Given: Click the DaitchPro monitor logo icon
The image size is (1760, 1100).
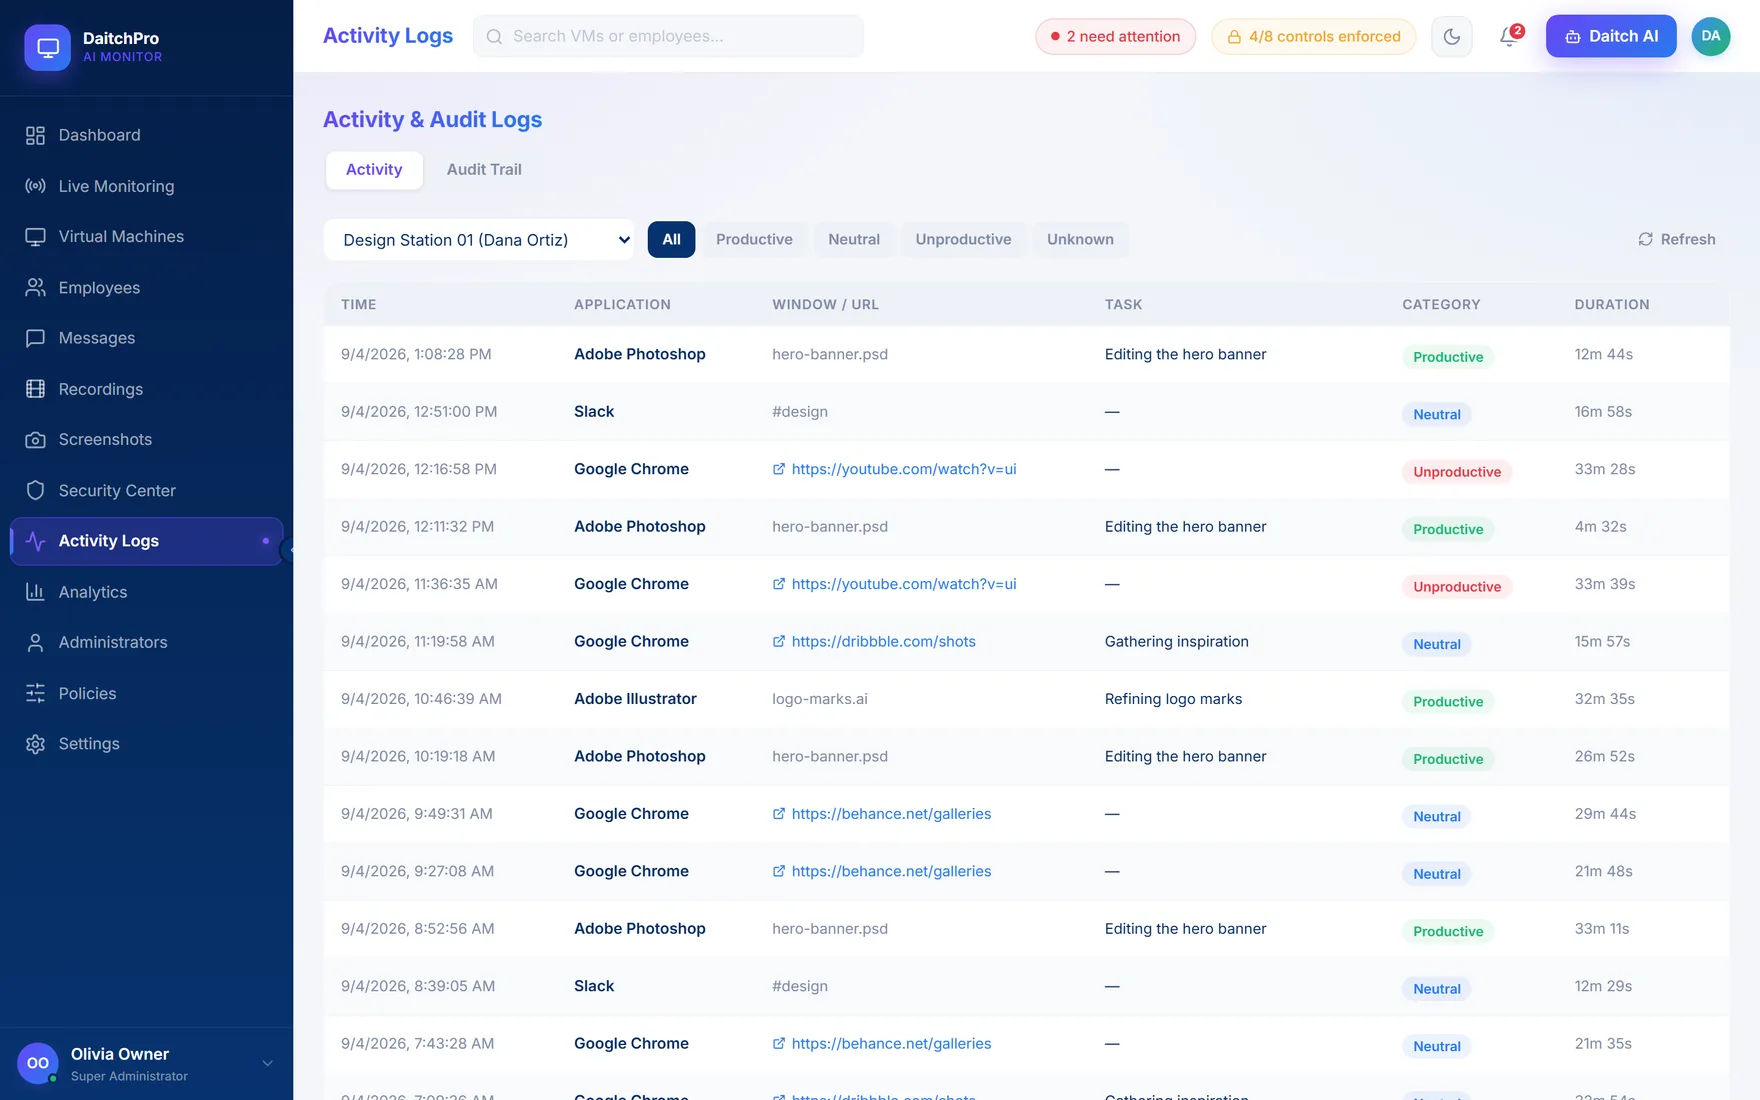Looking at the screenshot, I should point(47,47).
